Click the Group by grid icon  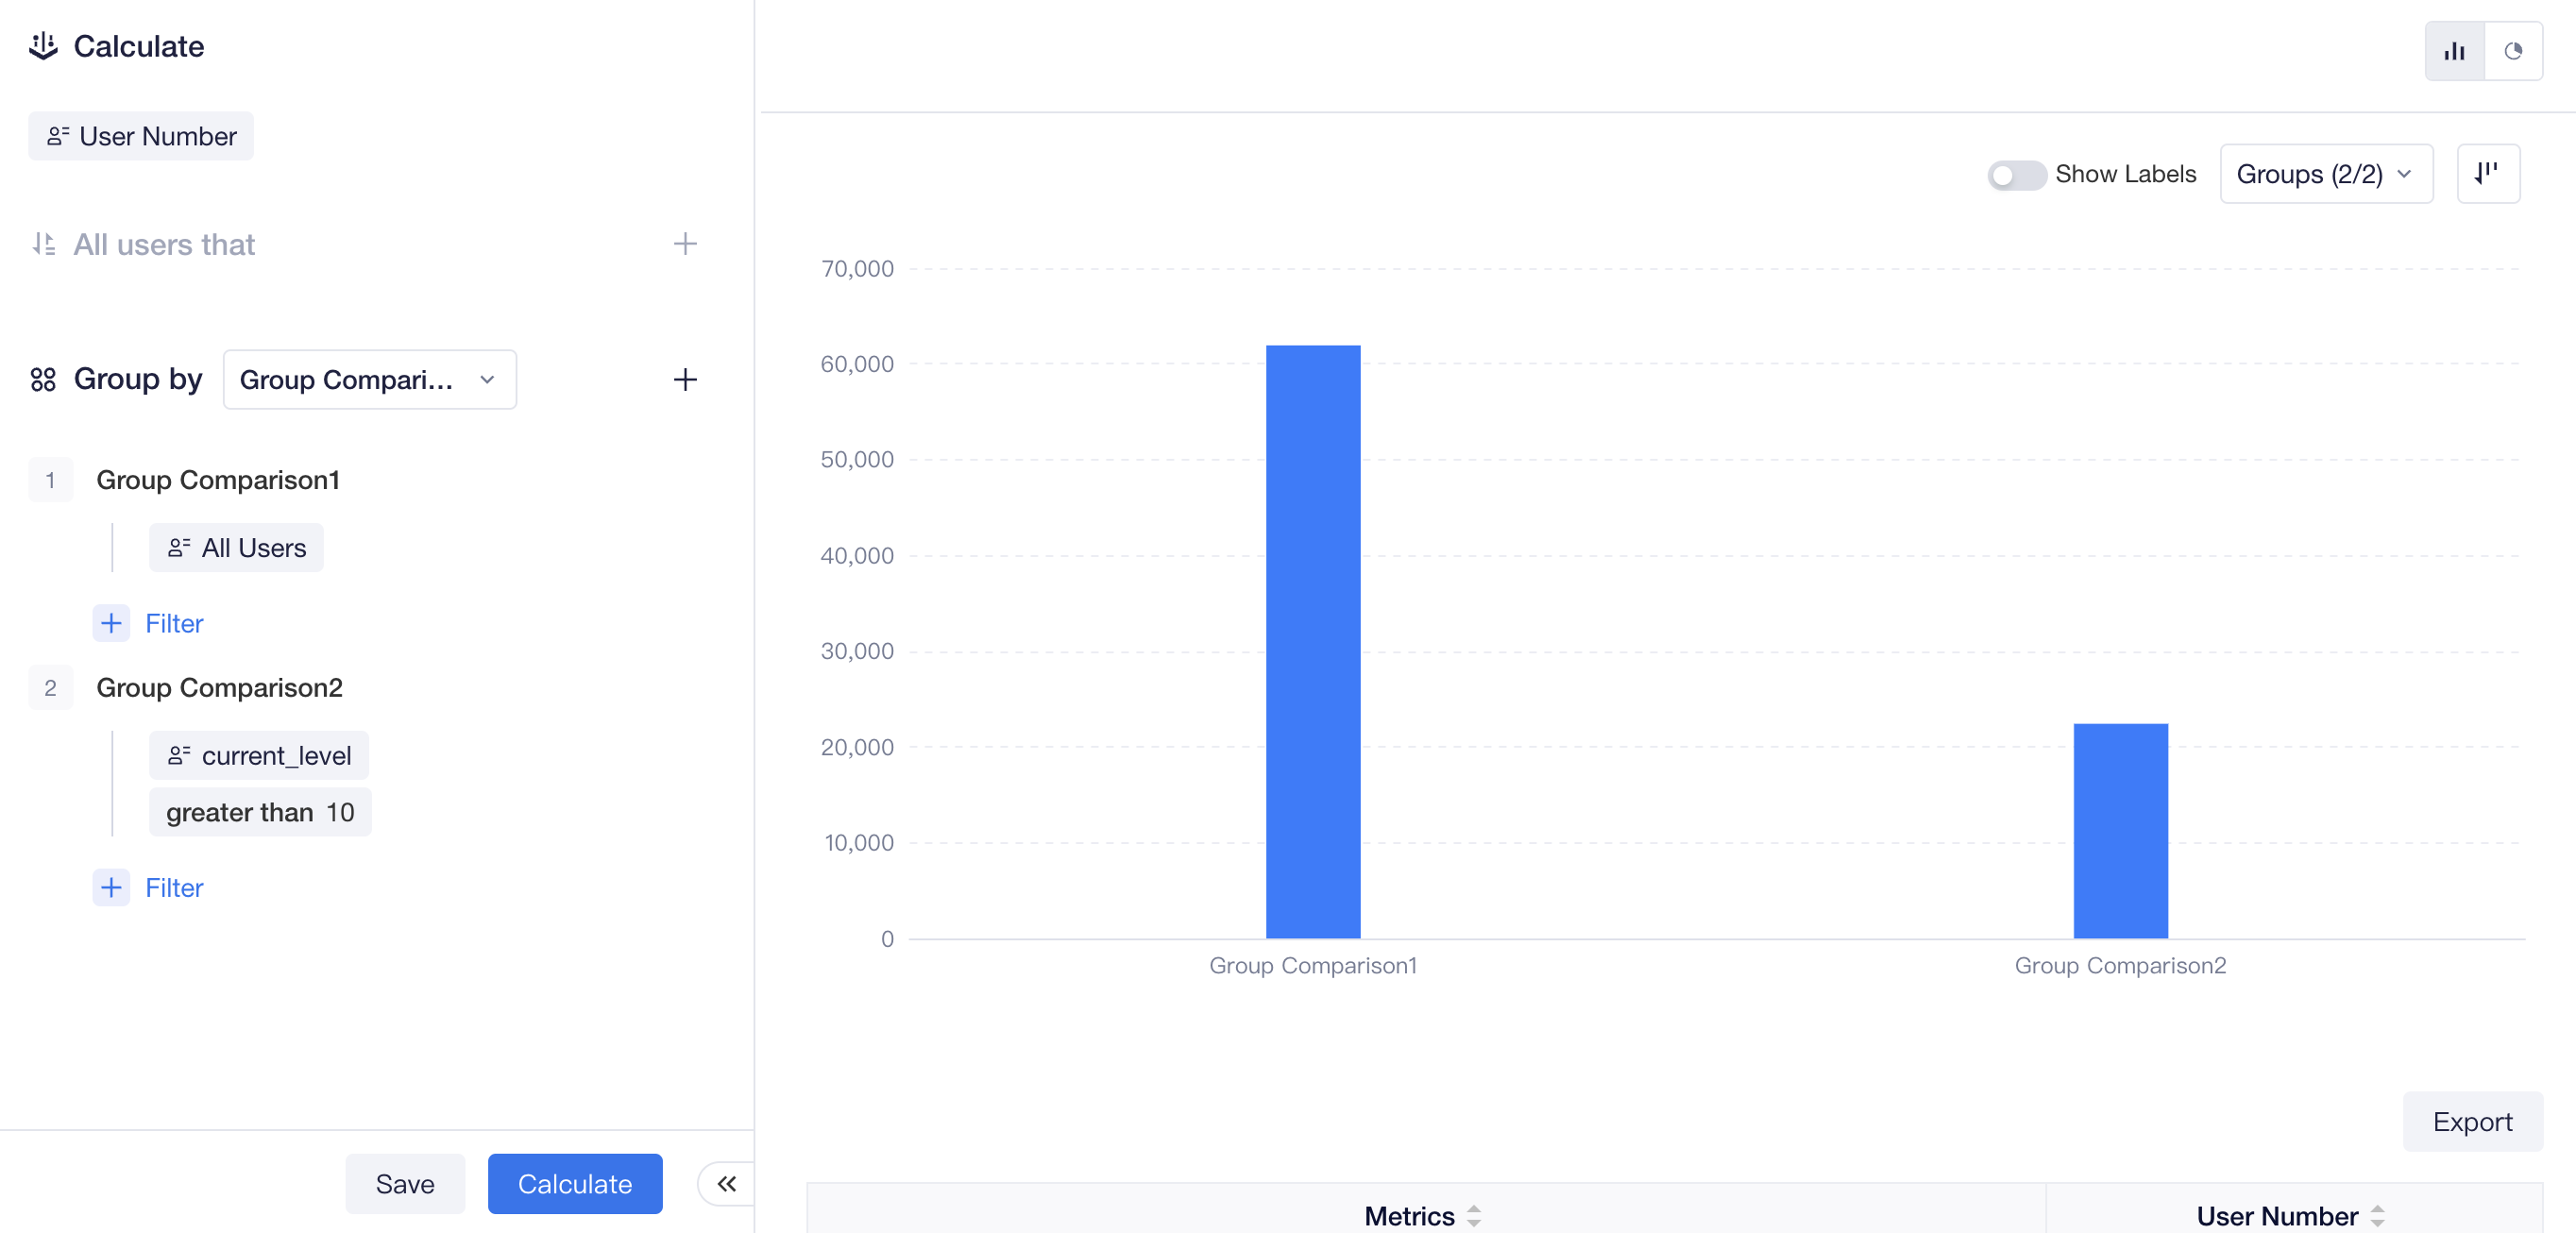tap(43, 380)
